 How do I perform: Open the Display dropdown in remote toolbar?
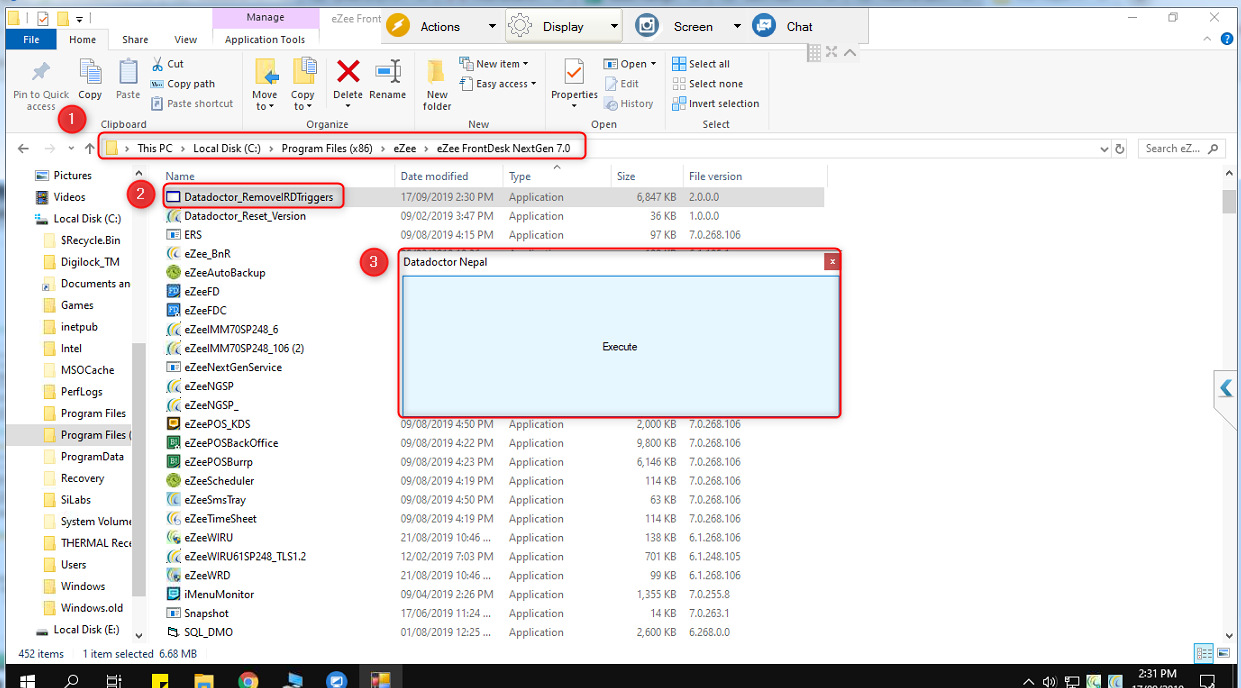[x=613, y=26]
